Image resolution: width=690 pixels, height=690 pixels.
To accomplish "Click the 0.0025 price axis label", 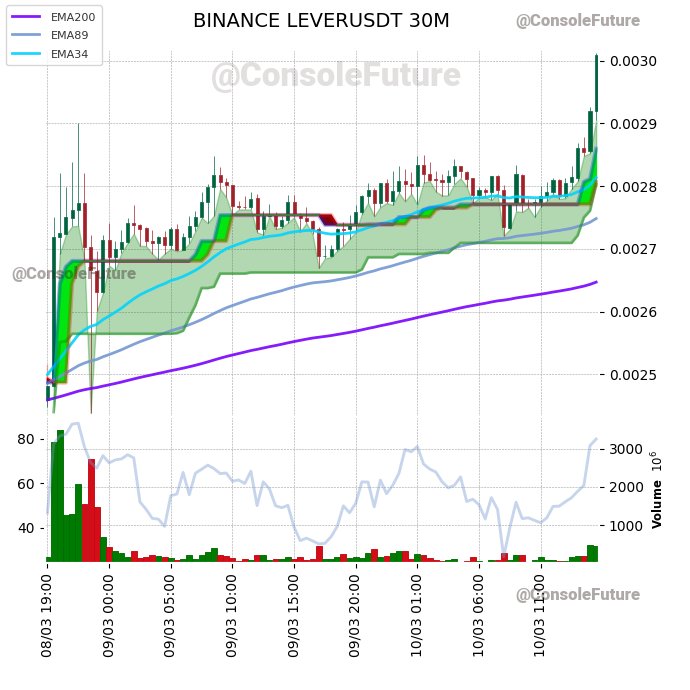I will [x=633, y=375].
